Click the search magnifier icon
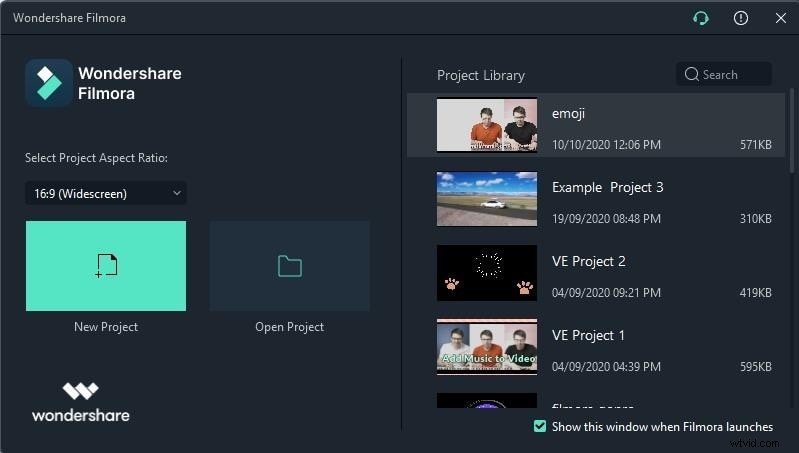This screenshot has height=453, width=799. (691, 74)
